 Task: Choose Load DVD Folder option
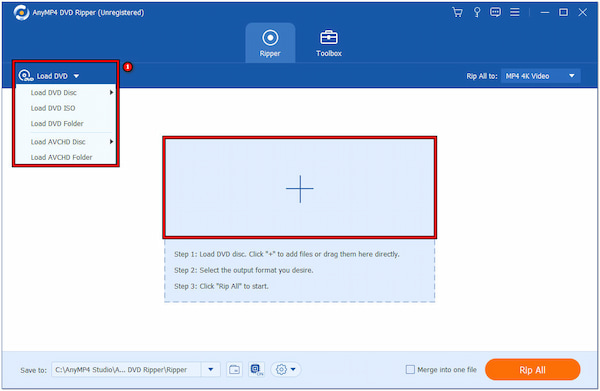tap(66, 124)
